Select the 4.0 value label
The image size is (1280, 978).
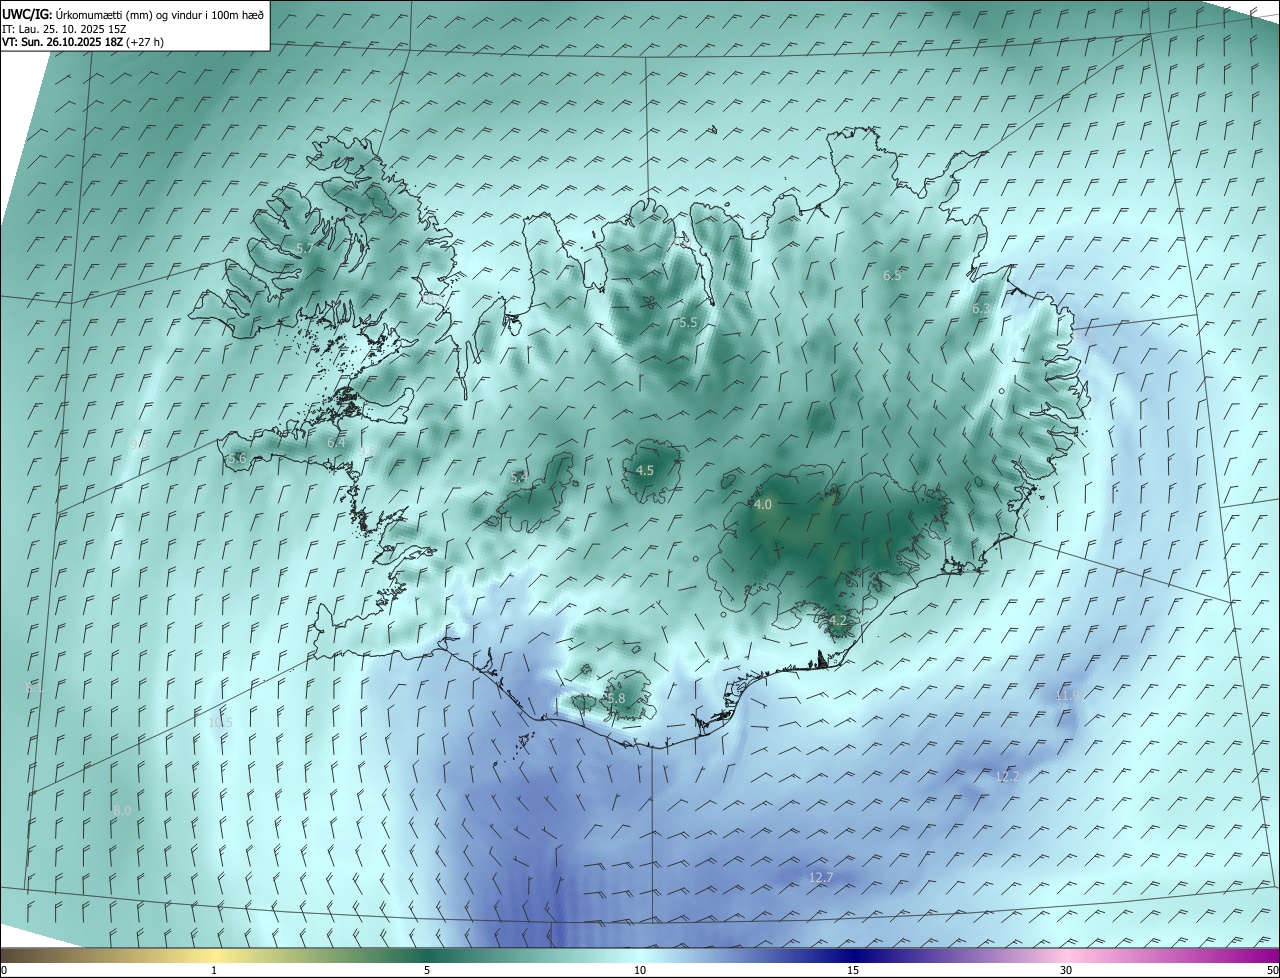point(763,505)
